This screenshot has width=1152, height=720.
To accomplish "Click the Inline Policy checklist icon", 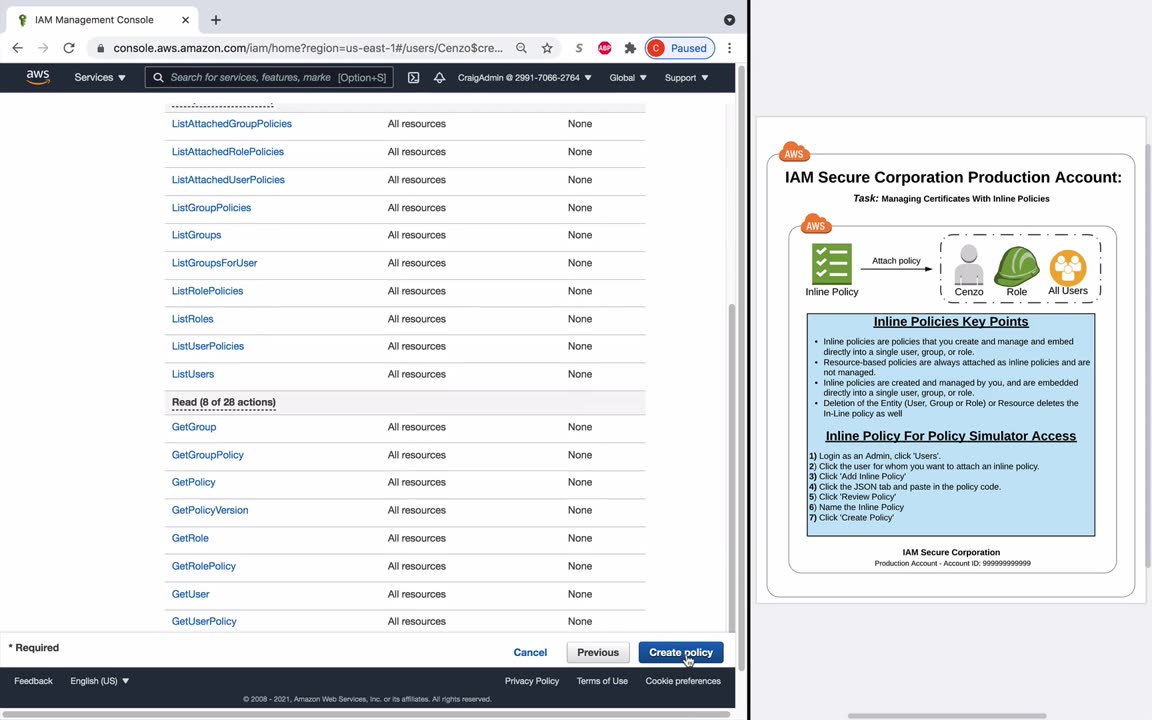I will click(x=832, y=264).
